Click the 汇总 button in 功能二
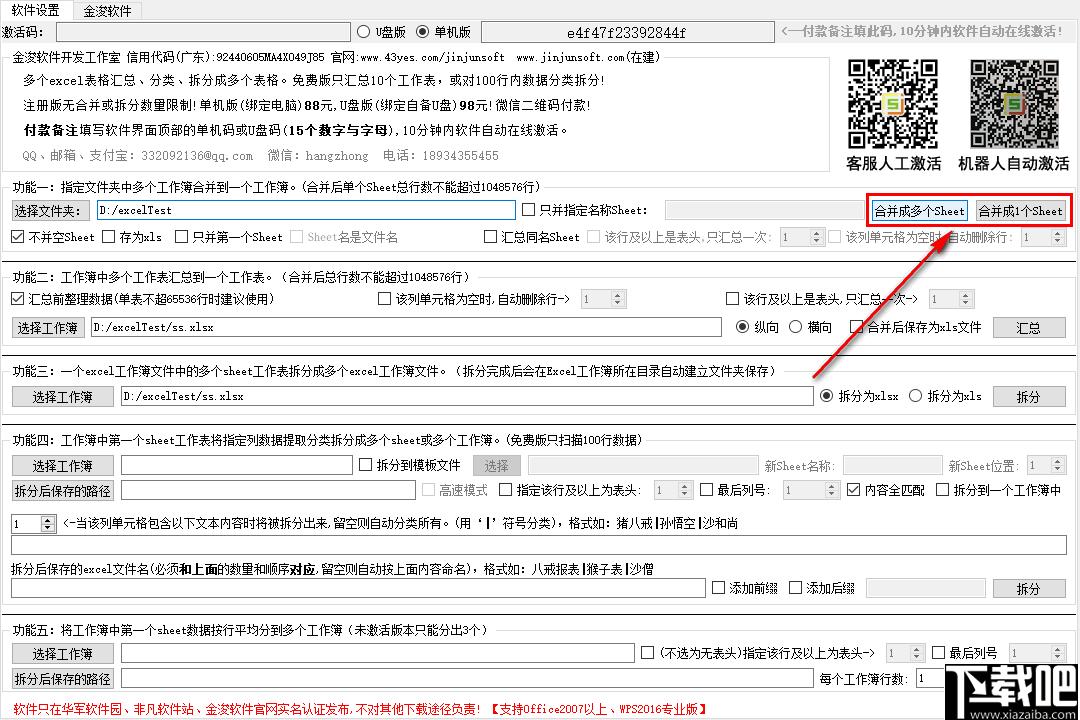 (x=1028, y=328)
